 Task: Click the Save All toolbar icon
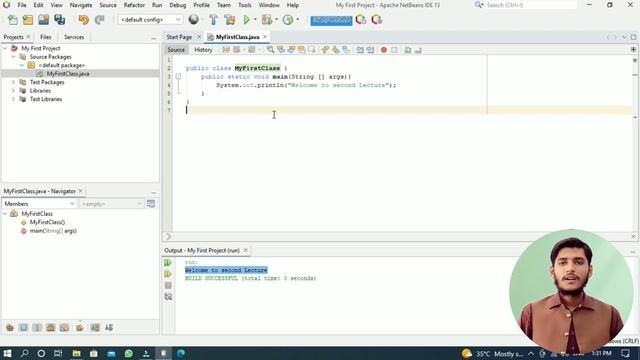[60, 20]
